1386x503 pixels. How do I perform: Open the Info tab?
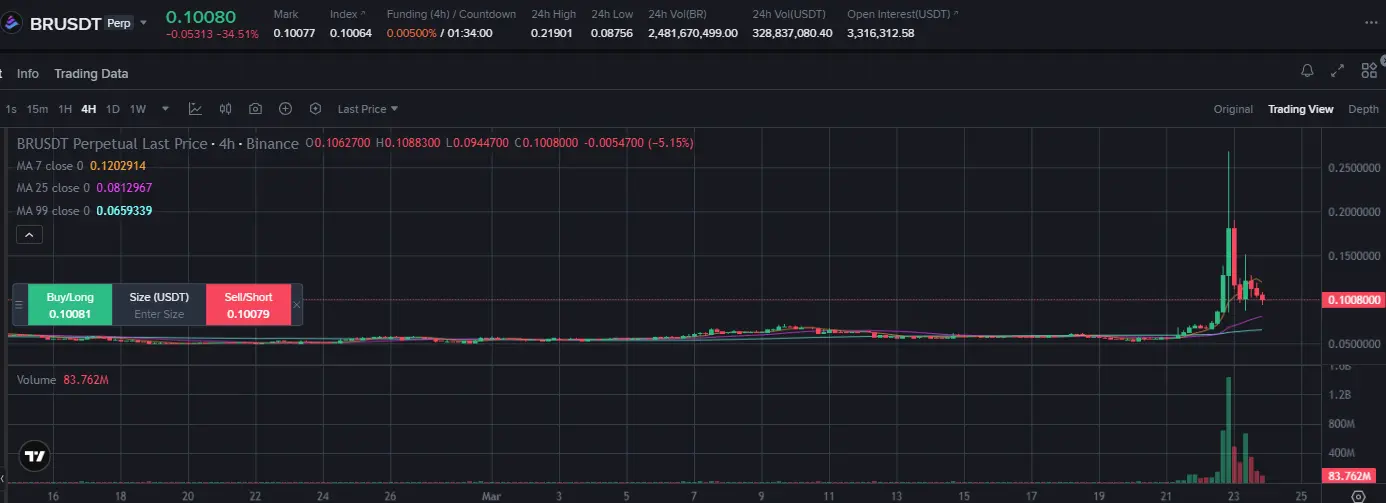tap(28, 74)
